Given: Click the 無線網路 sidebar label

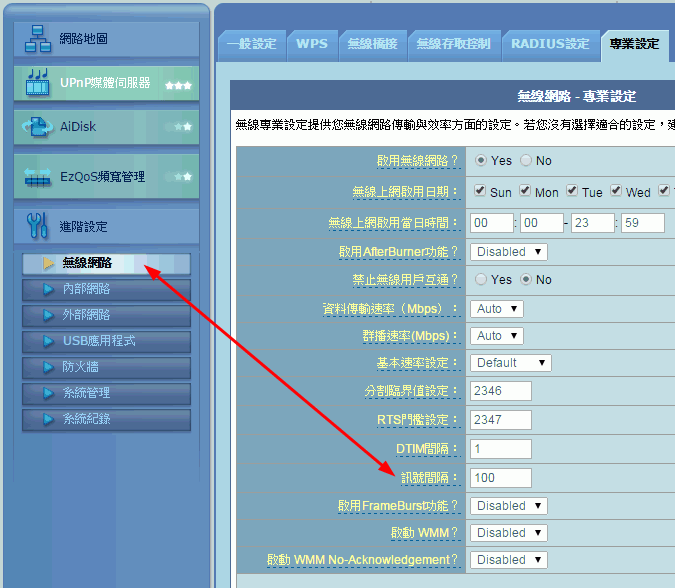Looking at the screenshot, I should click(x=87, y=263).
